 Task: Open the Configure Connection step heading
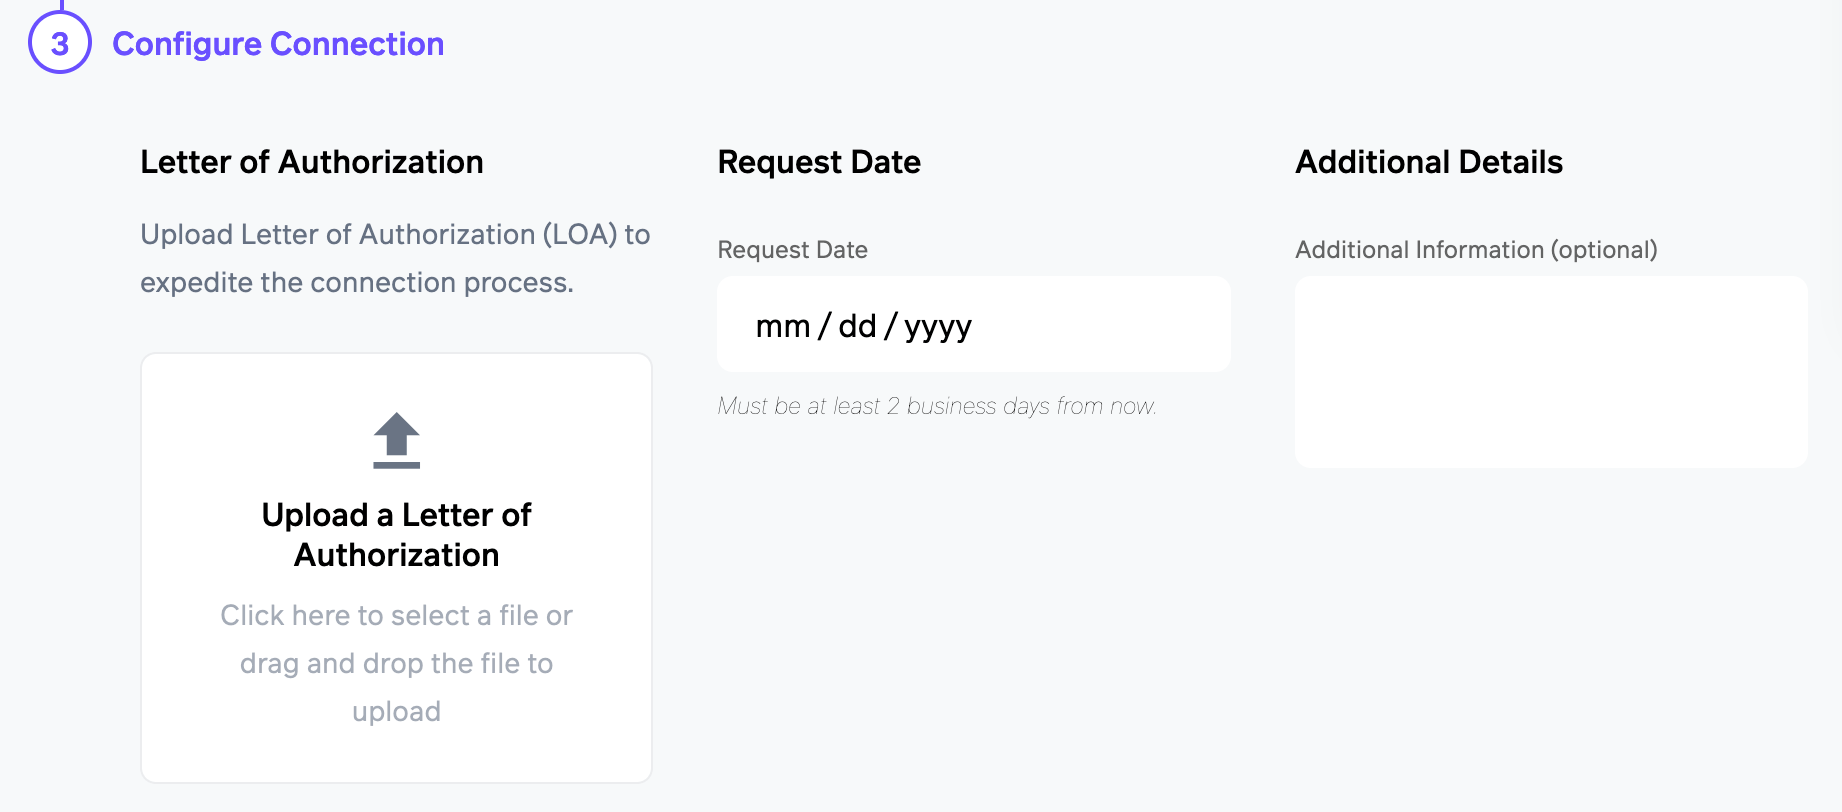pyautogui.click(x=278, y=44)
